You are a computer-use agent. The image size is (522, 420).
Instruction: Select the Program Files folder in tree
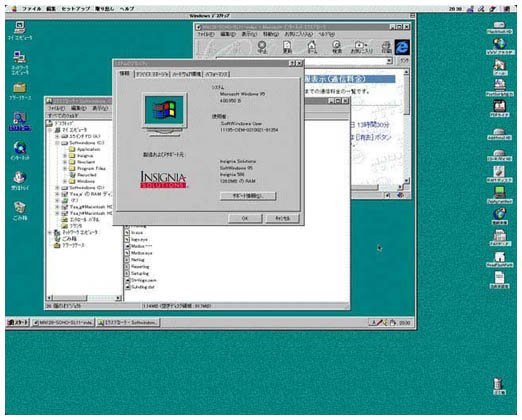(87, 168)
